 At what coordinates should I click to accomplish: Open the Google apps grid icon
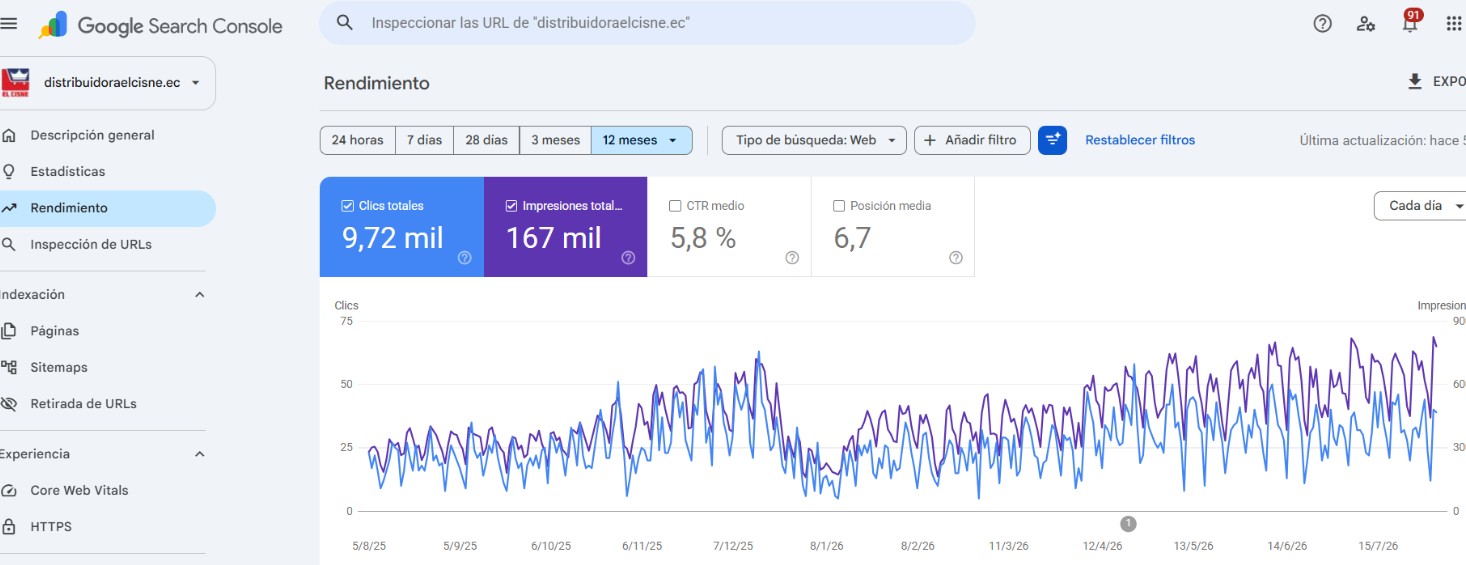pos(1453,23)
